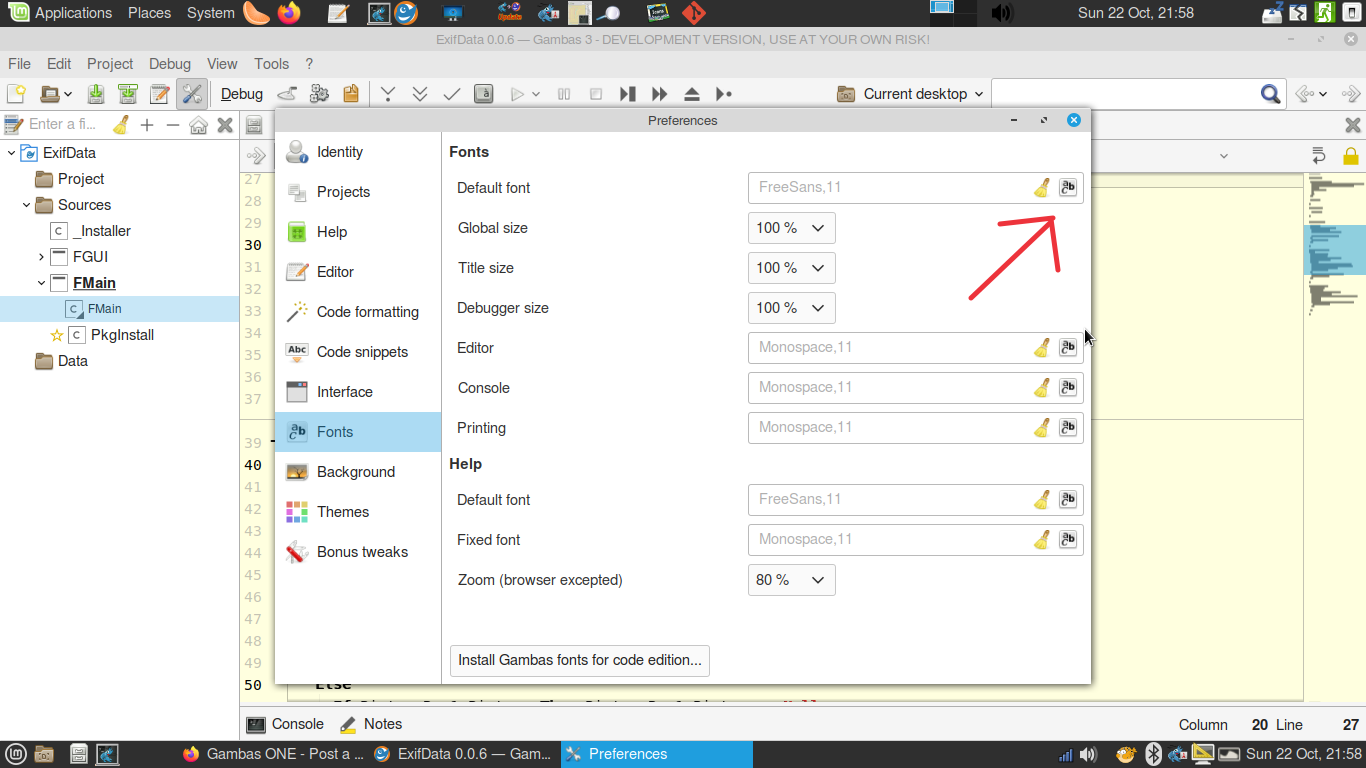The width and height of the screenshot is (1366, 768).
Task: Clear the Console font with broom icon
Action: (1042, 388)
